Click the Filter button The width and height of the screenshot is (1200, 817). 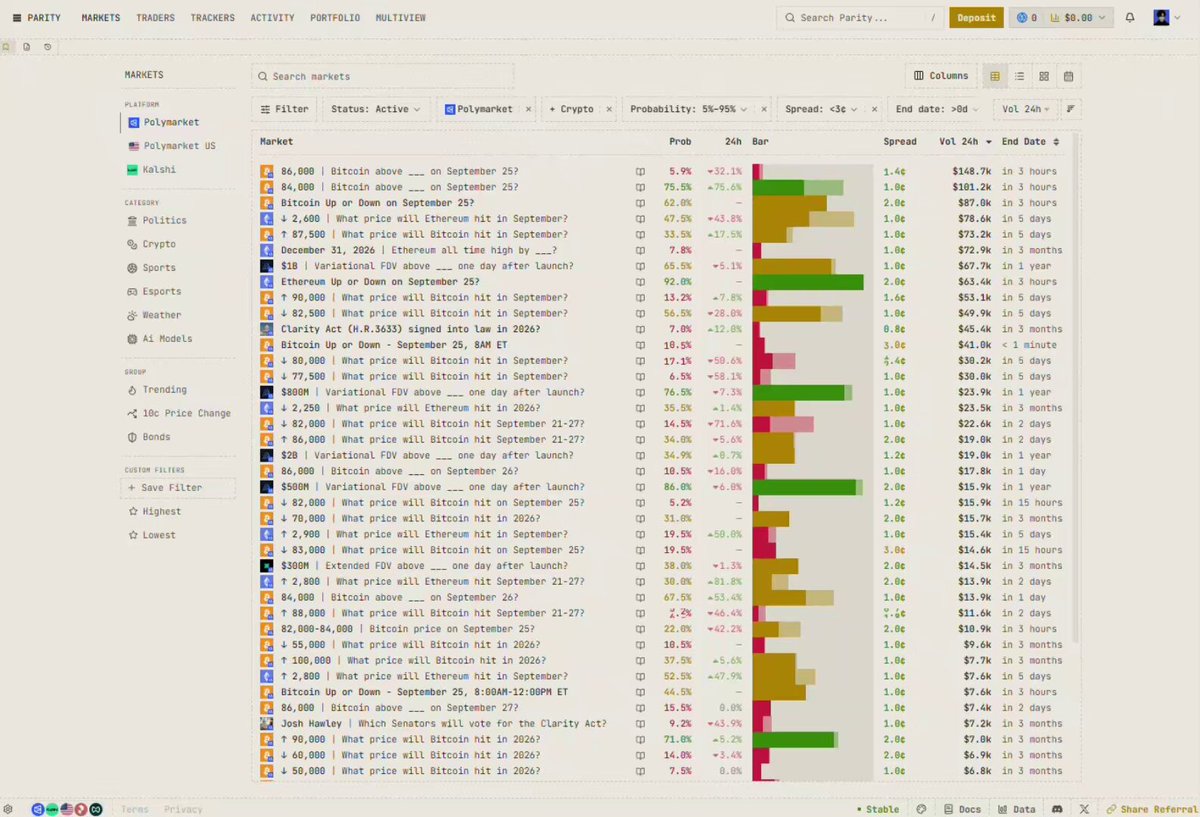click(284, 109)
